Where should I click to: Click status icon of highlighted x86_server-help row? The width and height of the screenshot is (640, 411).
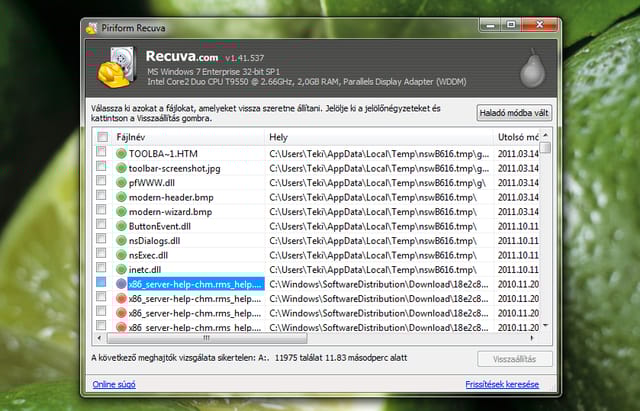[x=121, y=284]
